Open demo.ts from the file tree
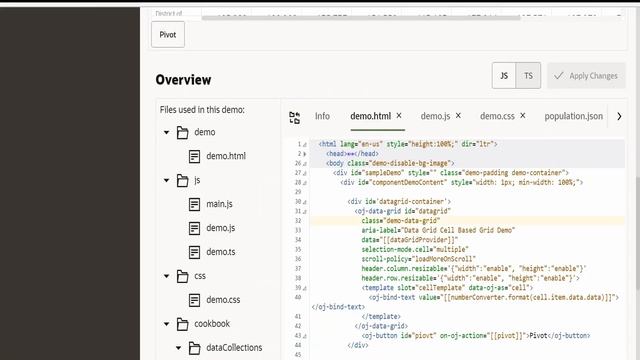 click(x=220, y=252)
